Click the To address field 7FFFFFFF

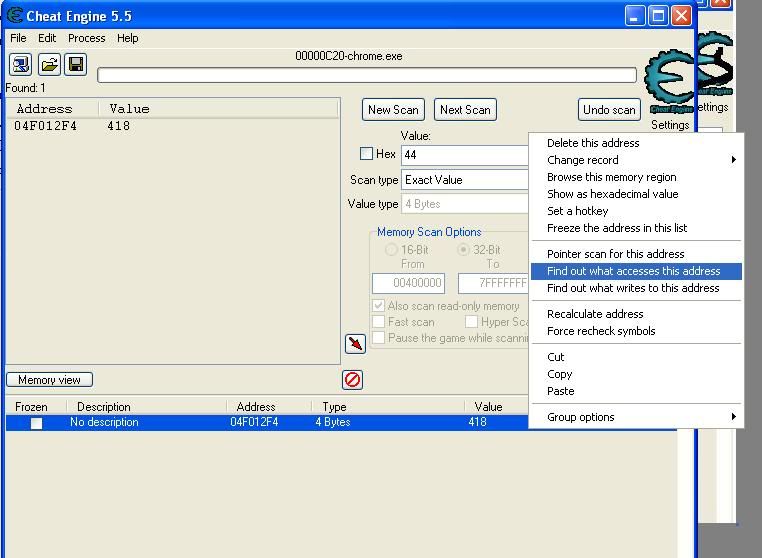pos(493,283)
